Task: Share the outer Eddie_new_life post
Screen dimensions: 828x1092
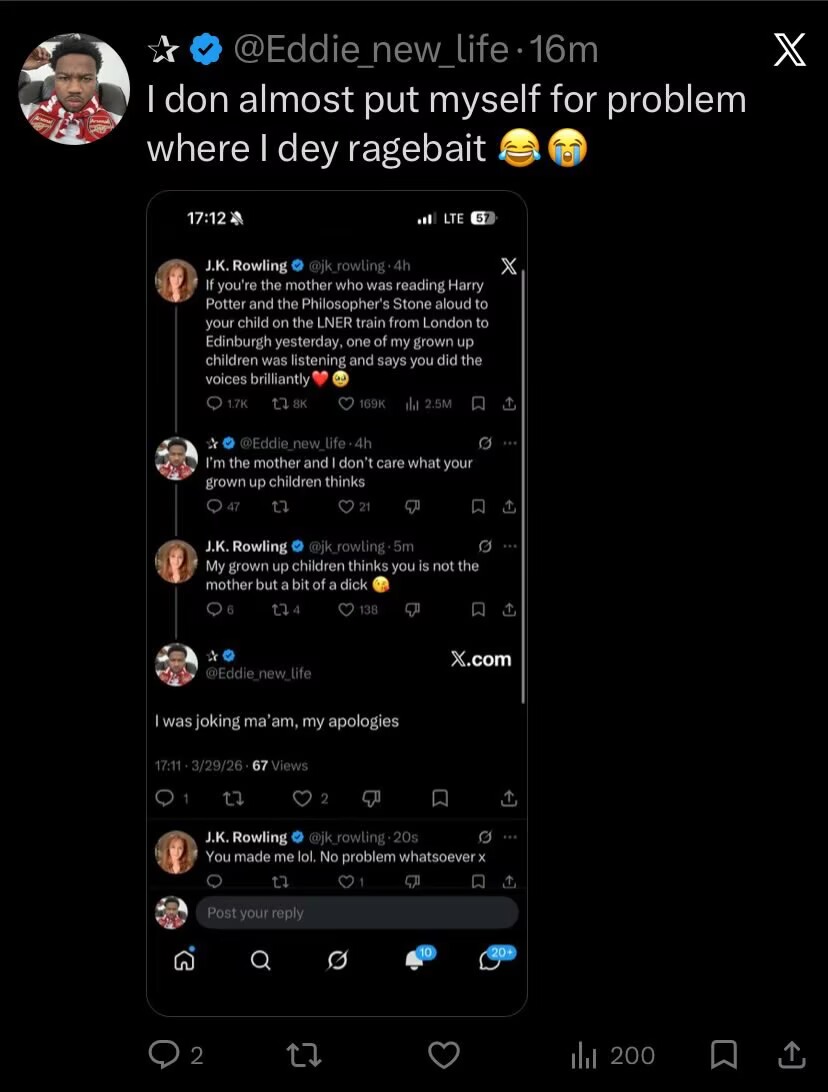Action: pos(790,1055)
